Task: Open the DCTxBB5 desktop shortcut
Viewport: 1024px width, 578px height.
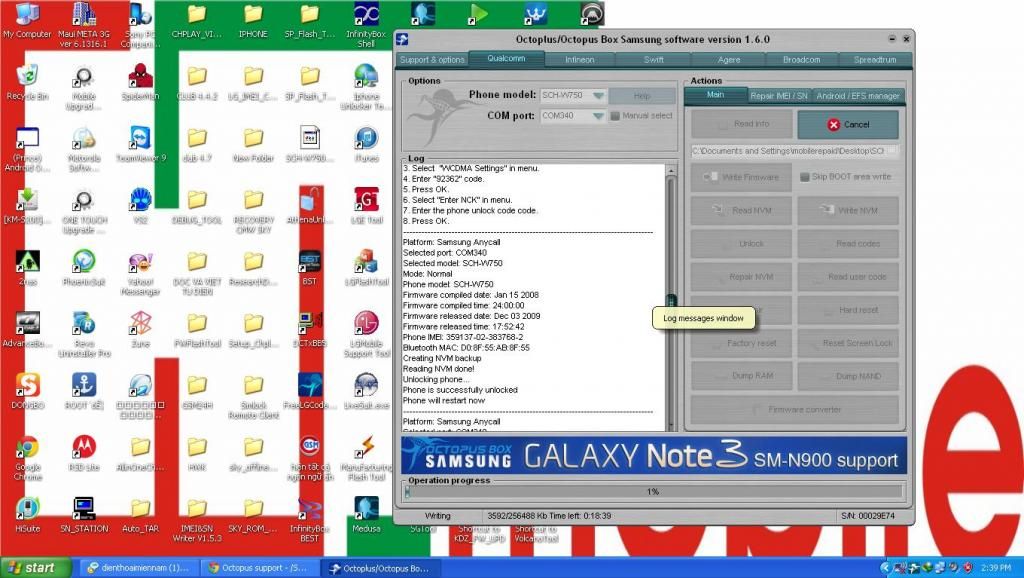Action: pos(310,329)
